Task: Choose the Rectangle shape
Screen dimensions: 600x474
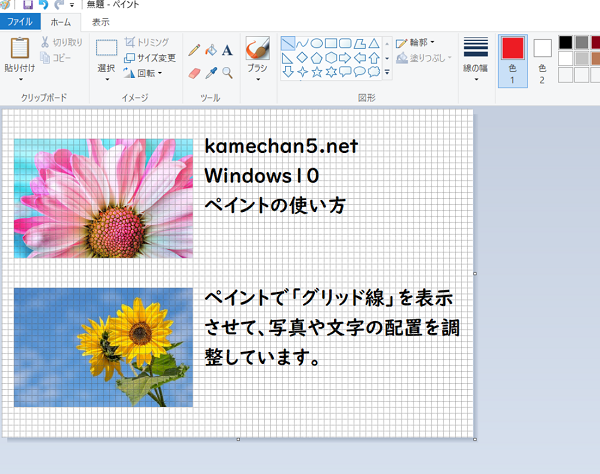Action: [331, 43]
